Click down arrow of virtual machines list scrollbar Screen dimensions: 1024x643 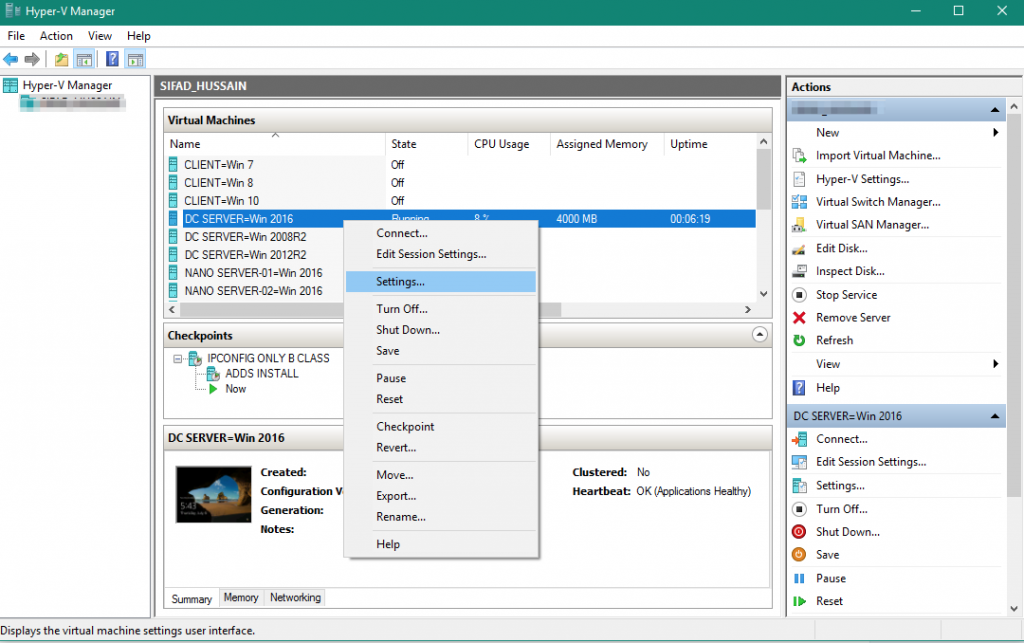click(763, 294)
